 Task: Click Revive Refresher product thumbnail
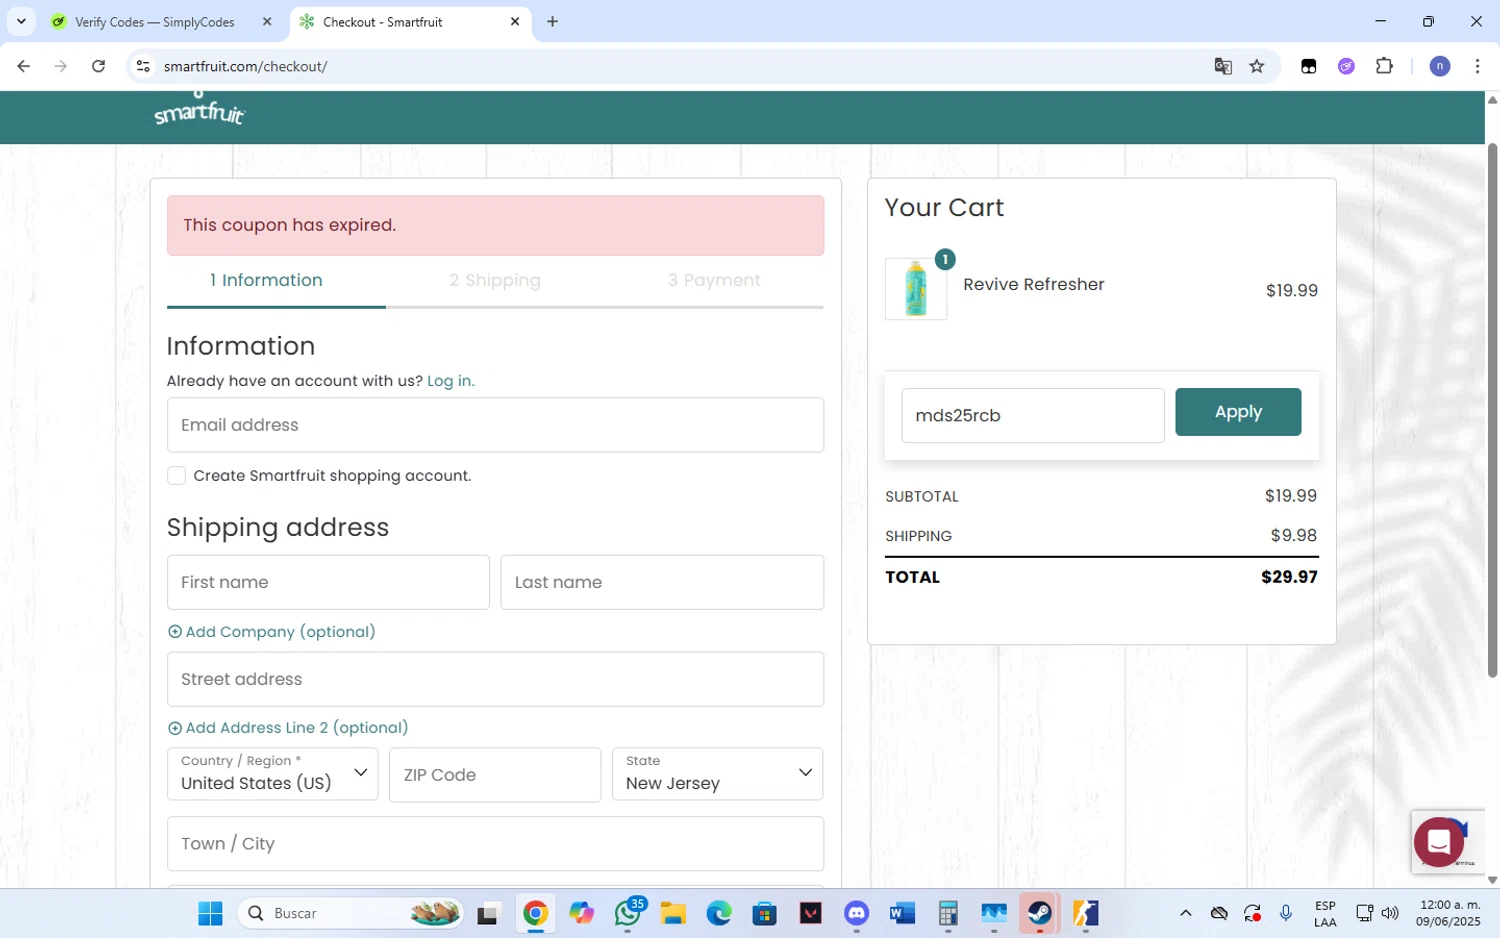coord(916,289)
